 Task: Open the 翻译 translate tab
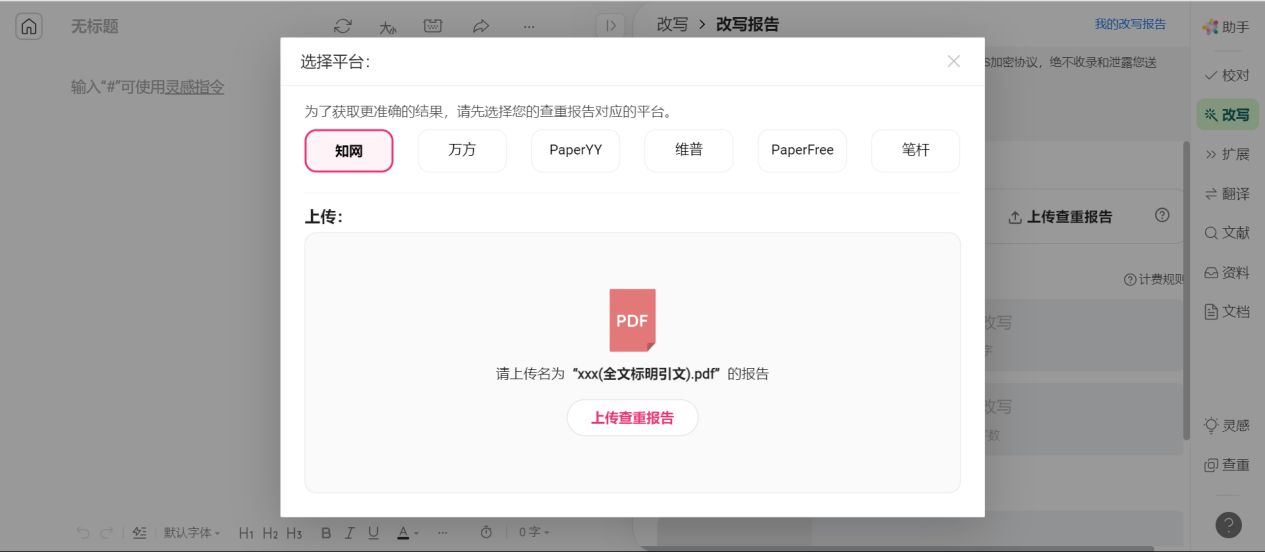tap(1227, 194)
